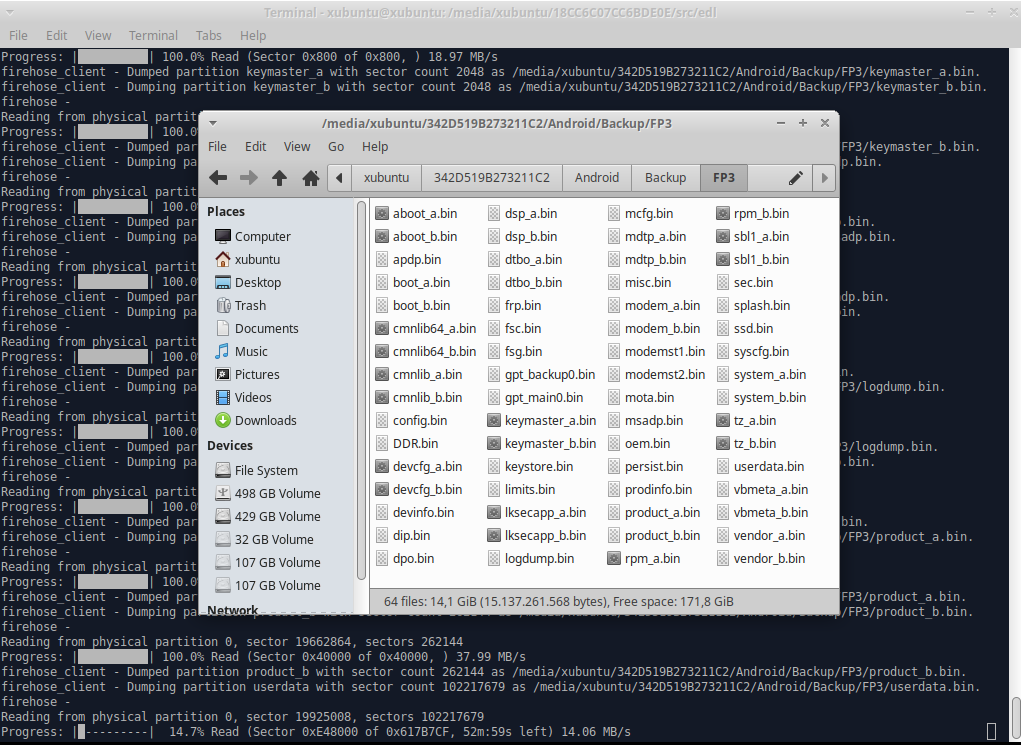Select the boot_a.bin file
The image size is (1021, 745).
click(421, 282)
